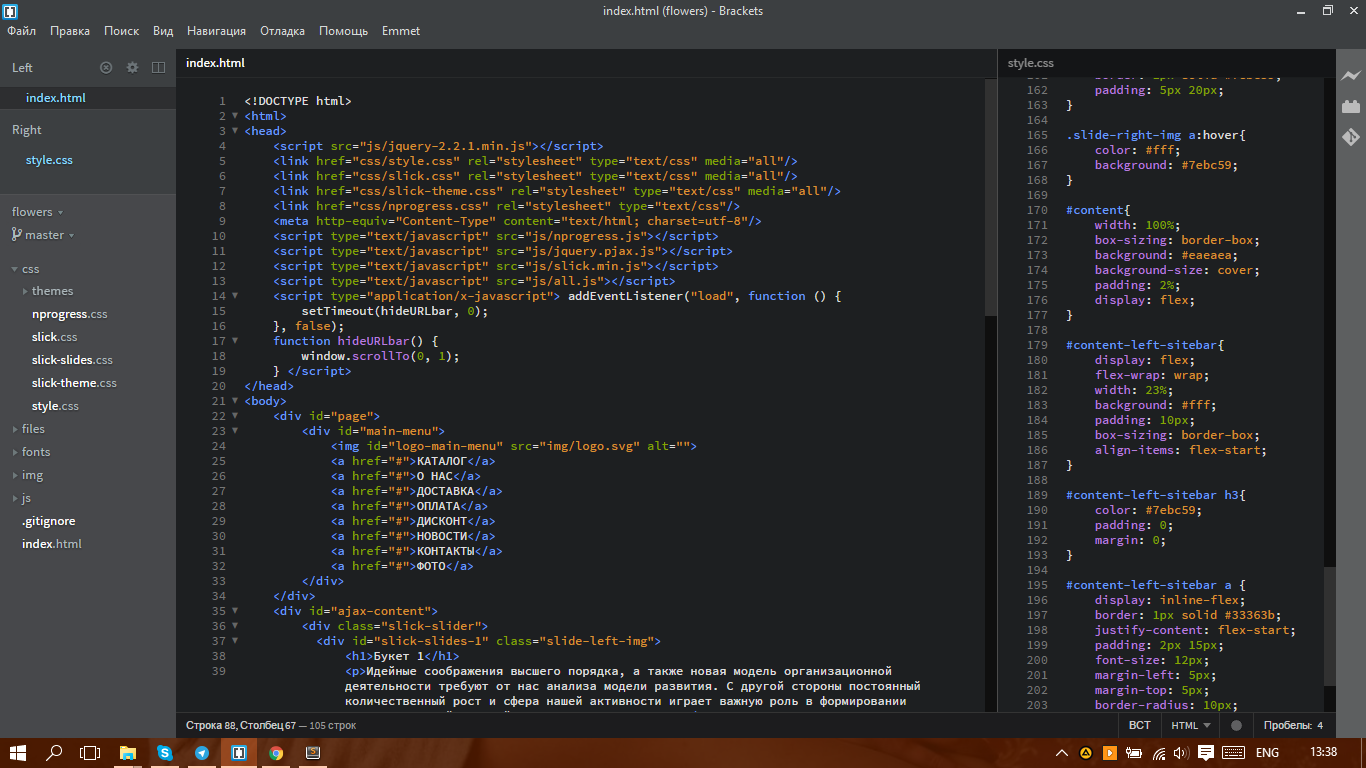The height and width of the screenshot is (768, 1366).
Task: Open the master branch dropdown
Action: [x=43, y=235]
